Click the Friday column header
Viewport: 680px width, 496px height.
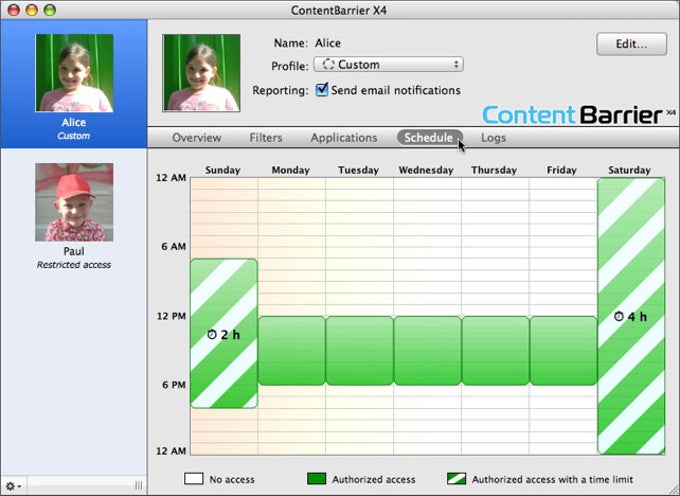tap(562, 170)
